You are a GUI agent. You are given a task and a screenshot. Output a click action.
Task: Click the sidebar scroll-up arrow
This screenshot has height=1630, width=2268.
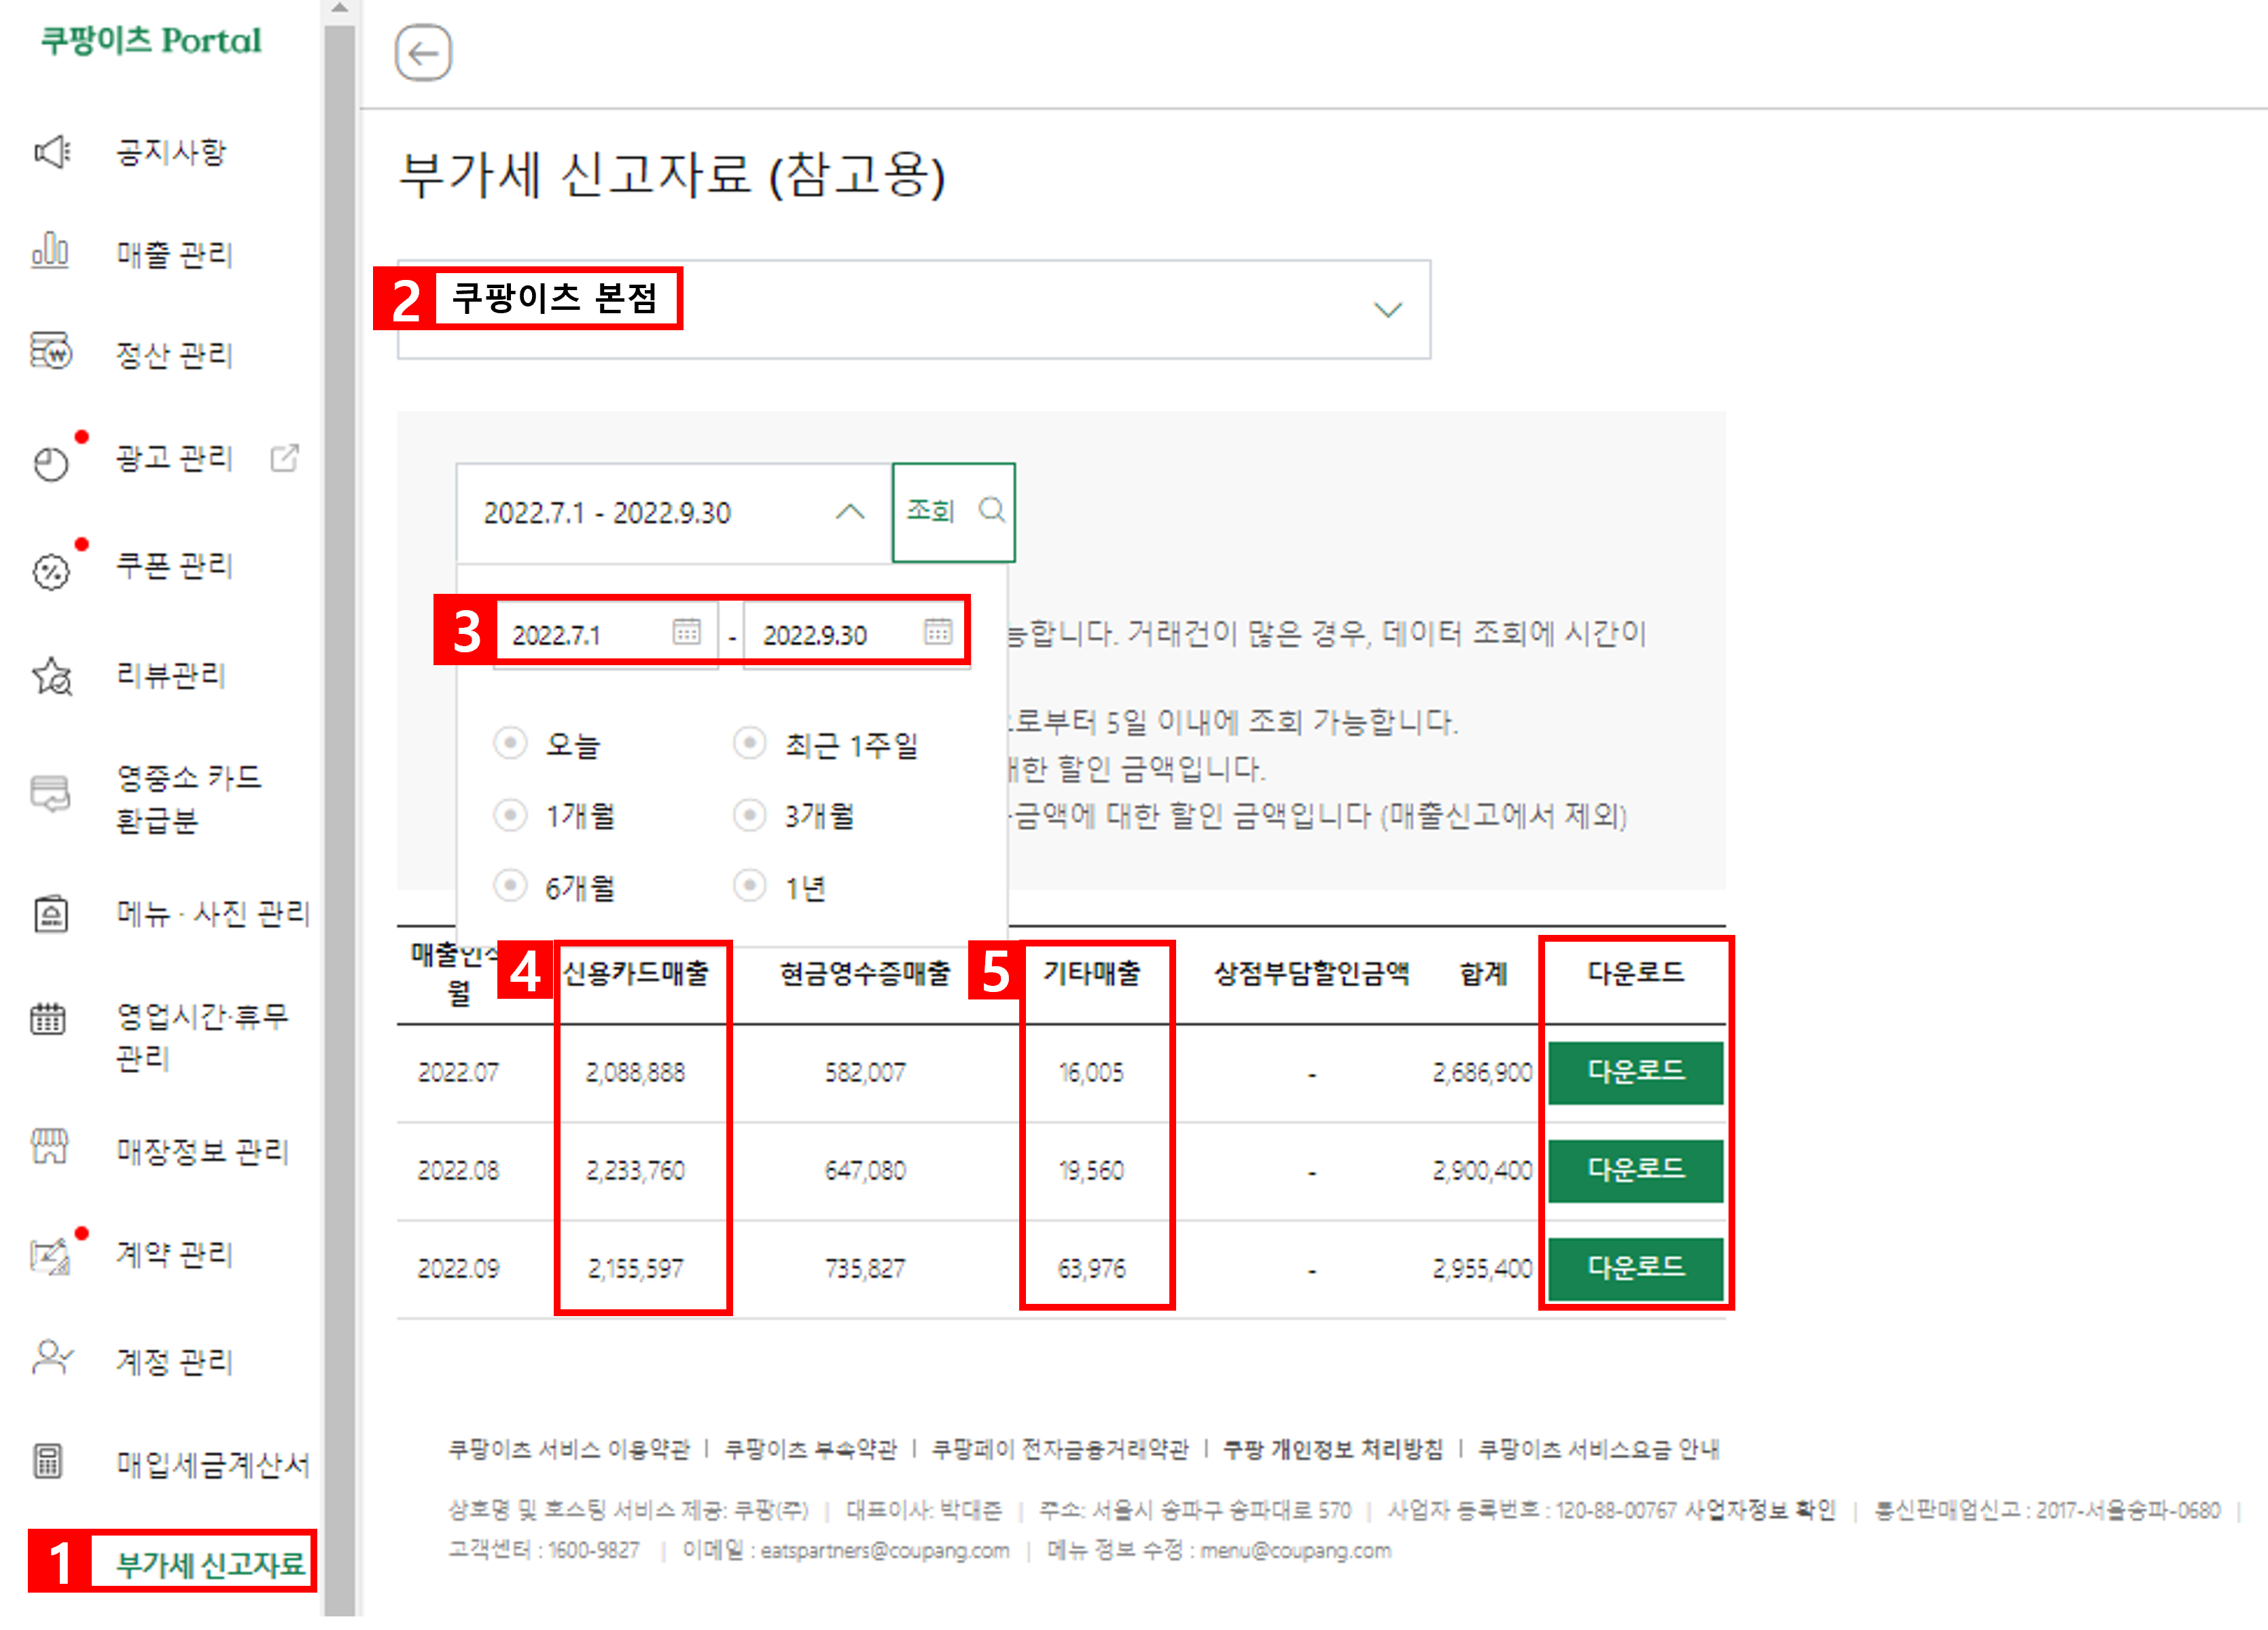coord(340,9)
